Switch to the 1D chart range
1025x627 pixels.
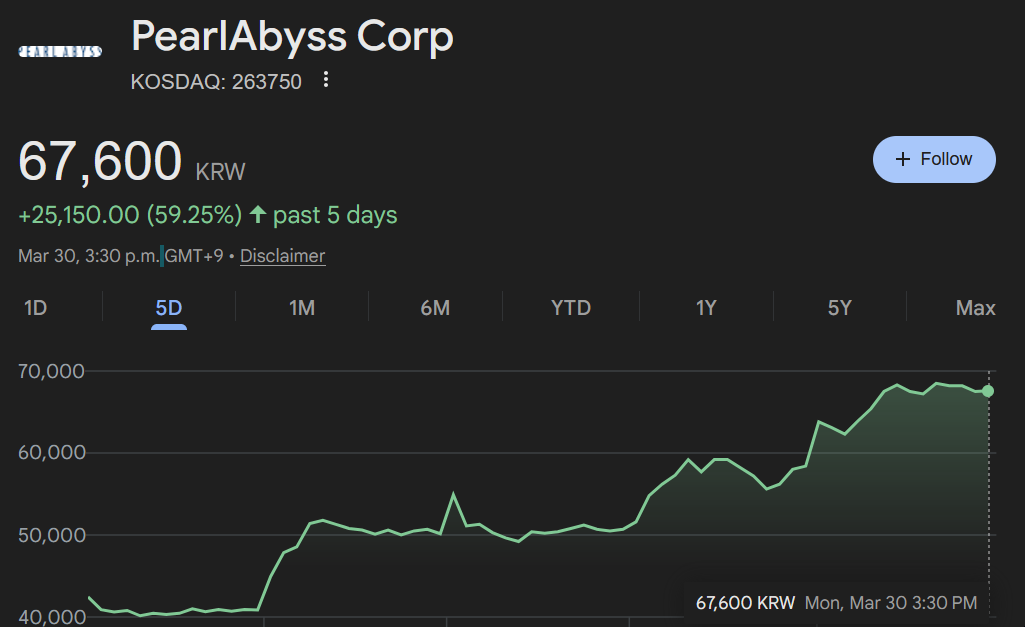[35, 308]
